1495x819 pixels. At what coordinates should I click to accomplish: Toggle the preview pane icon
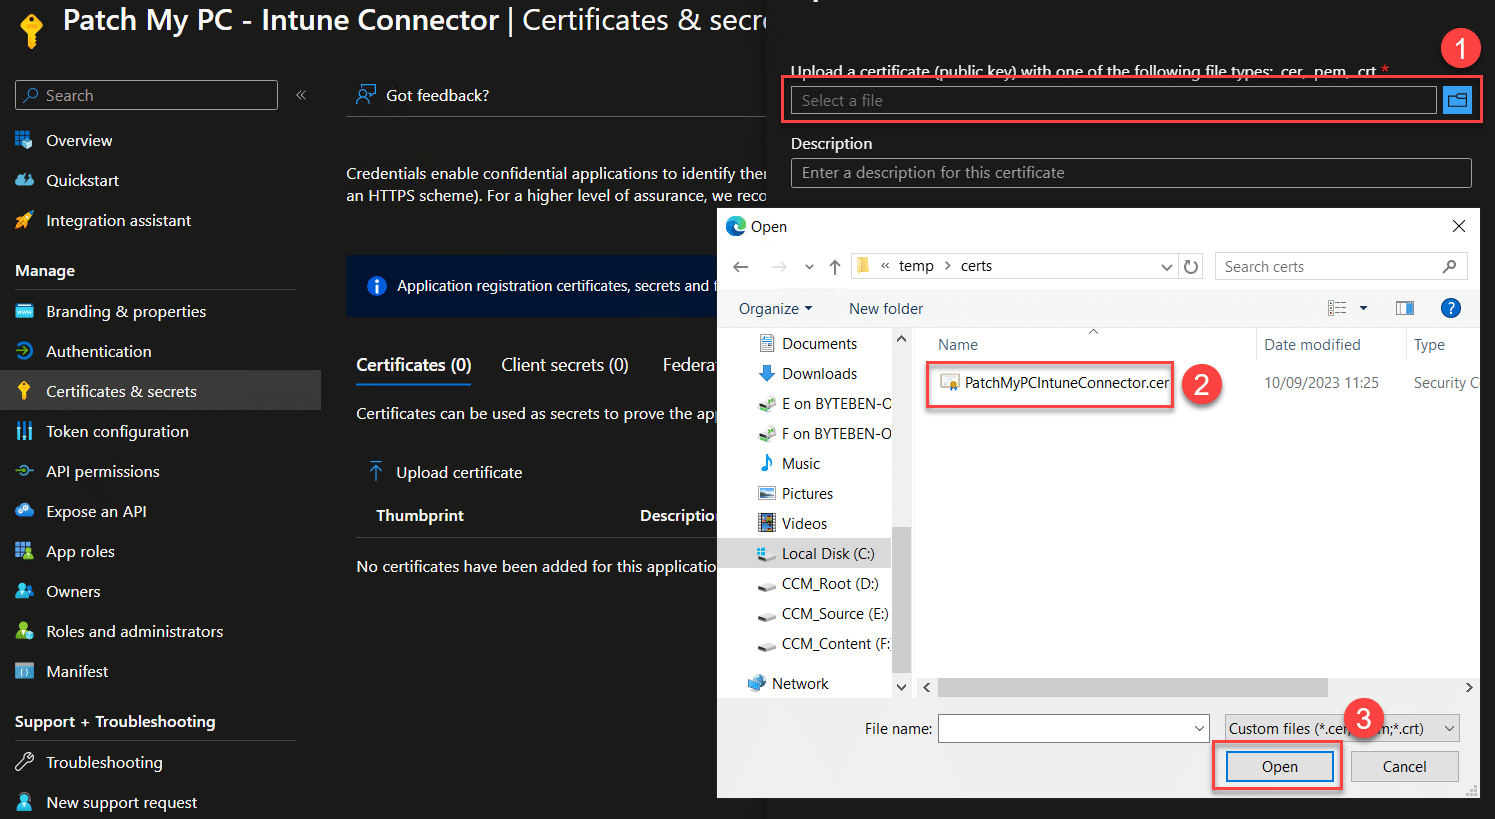point(1405,308)
